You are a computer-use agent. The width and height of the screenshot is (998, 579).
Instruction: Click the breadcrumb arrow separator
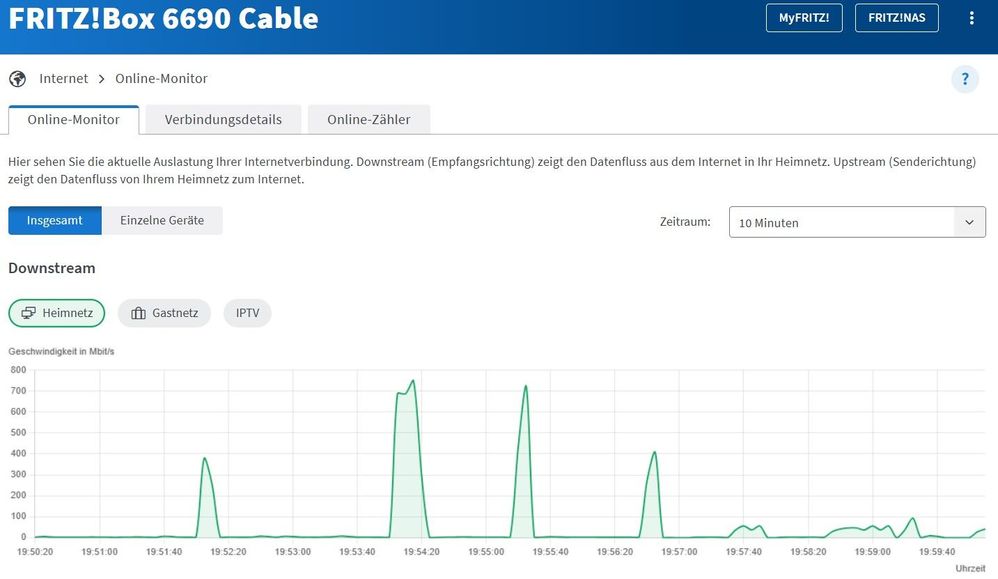[102, 78]
